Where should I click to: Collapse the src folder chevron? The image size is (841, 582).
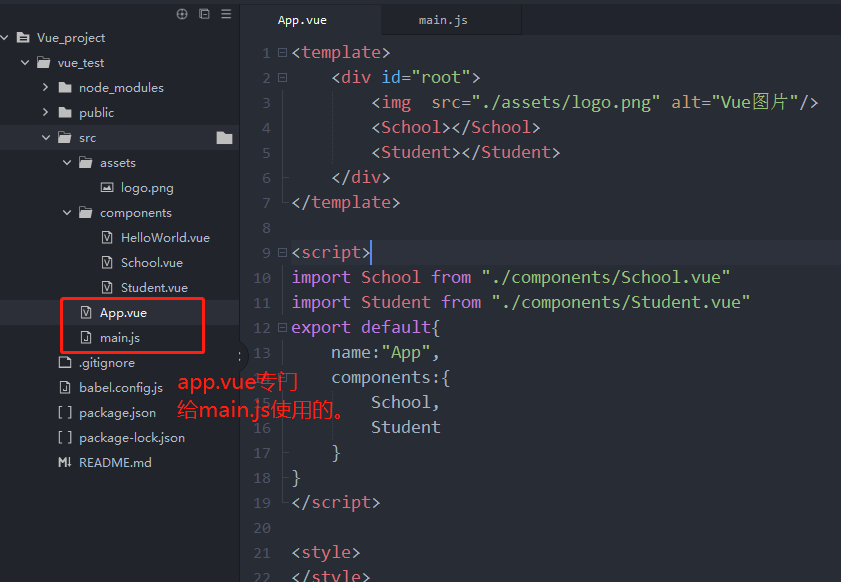[46, 138]
